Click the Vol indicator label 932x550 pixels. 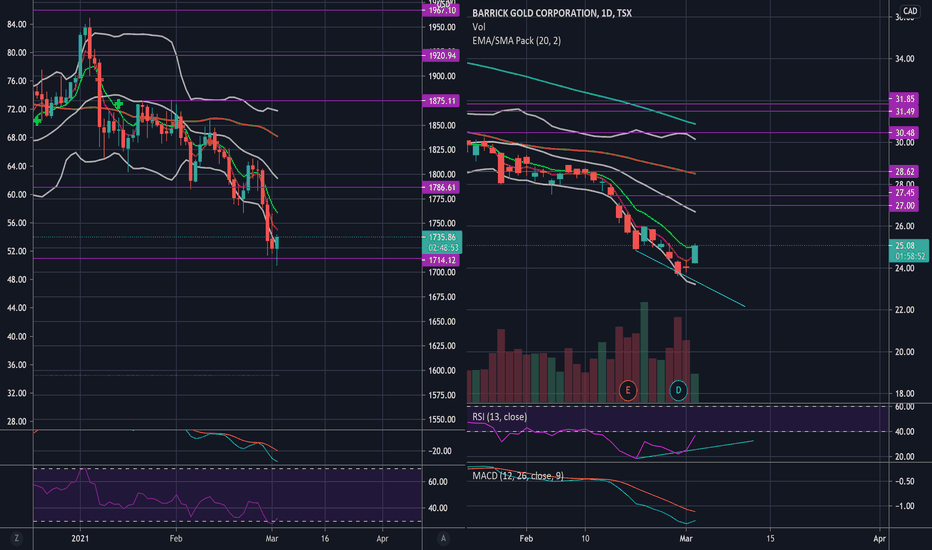(478, 27)
